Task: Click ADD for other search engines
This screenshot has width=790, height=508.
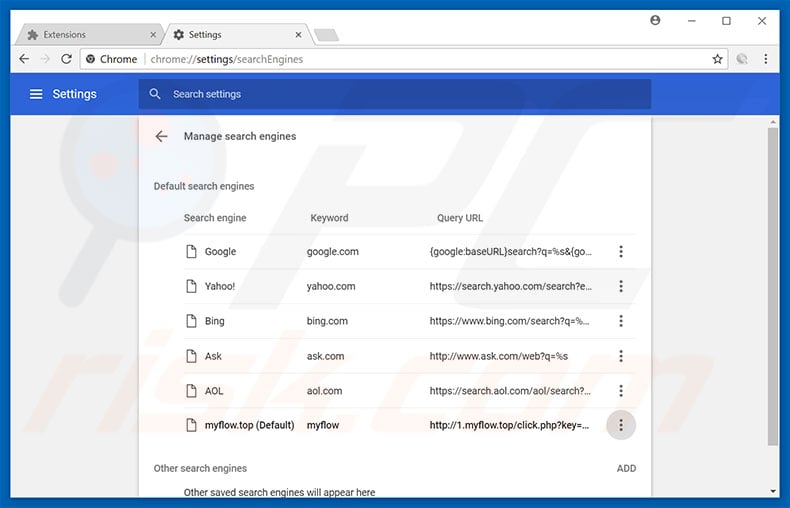Action: [x=626, y=469]
